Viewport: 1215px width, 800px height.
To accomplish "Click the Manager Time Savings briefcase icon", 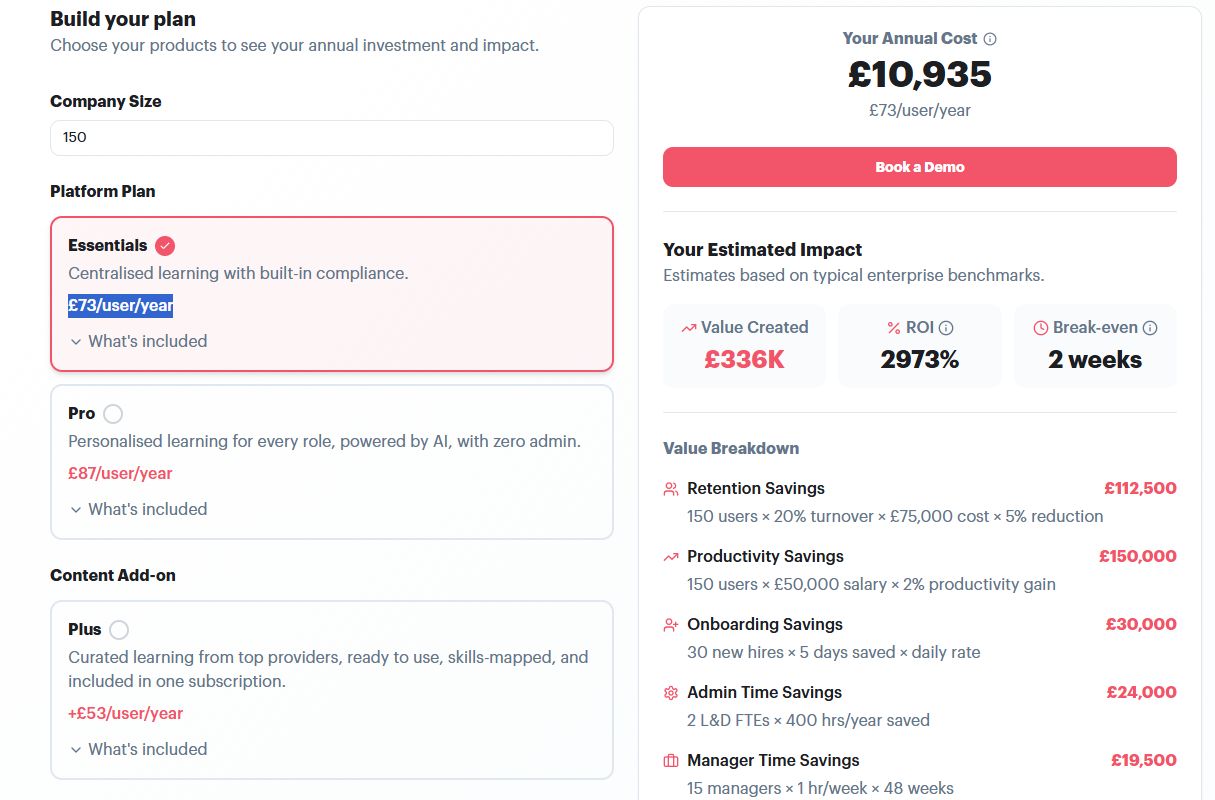I will tap(671, 761).
